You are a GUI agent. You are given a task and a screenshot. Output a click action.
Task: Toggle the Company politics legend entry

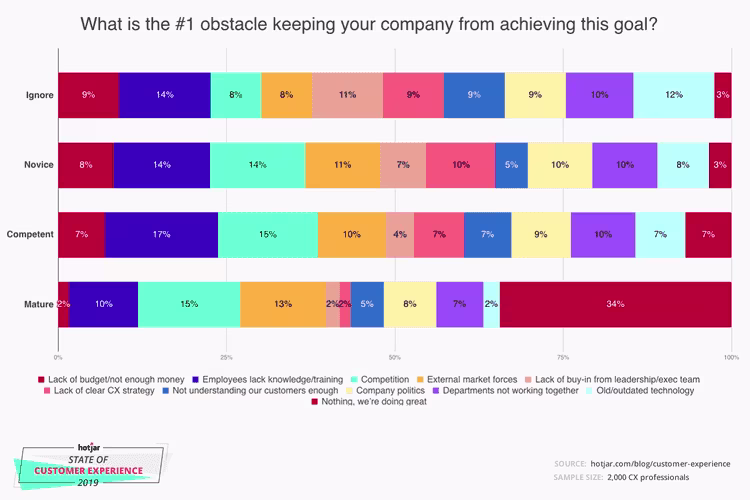coord(386,390)
